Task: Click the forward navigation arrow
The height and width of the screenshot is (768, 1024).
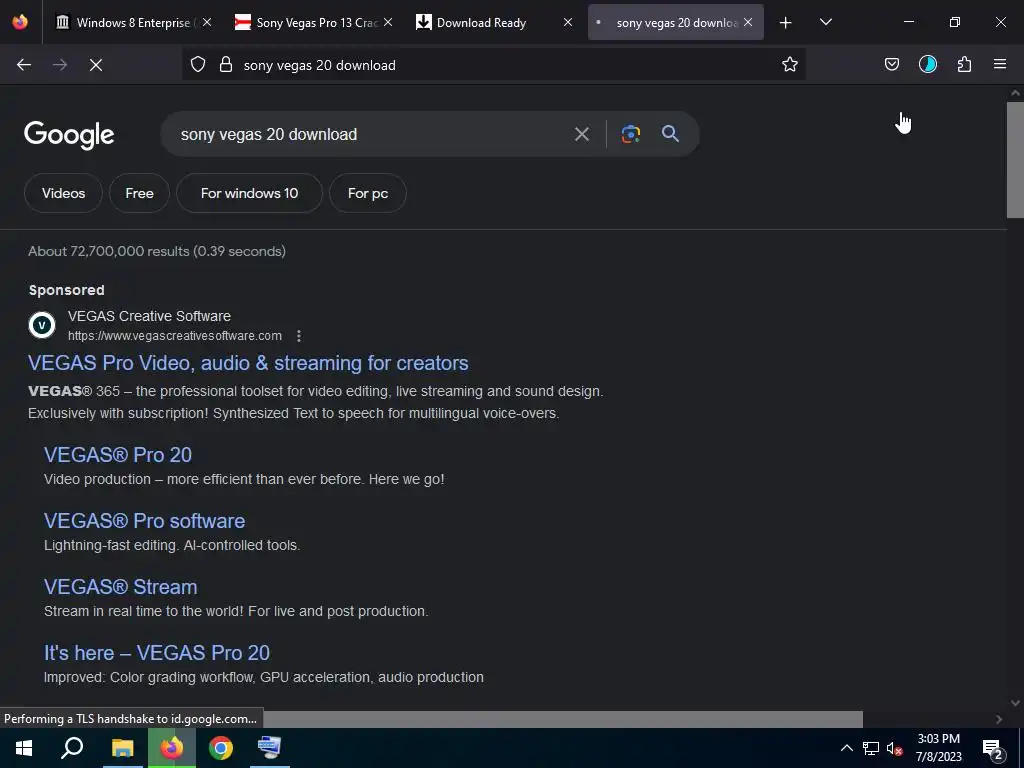Action: [x=60, y=65]
